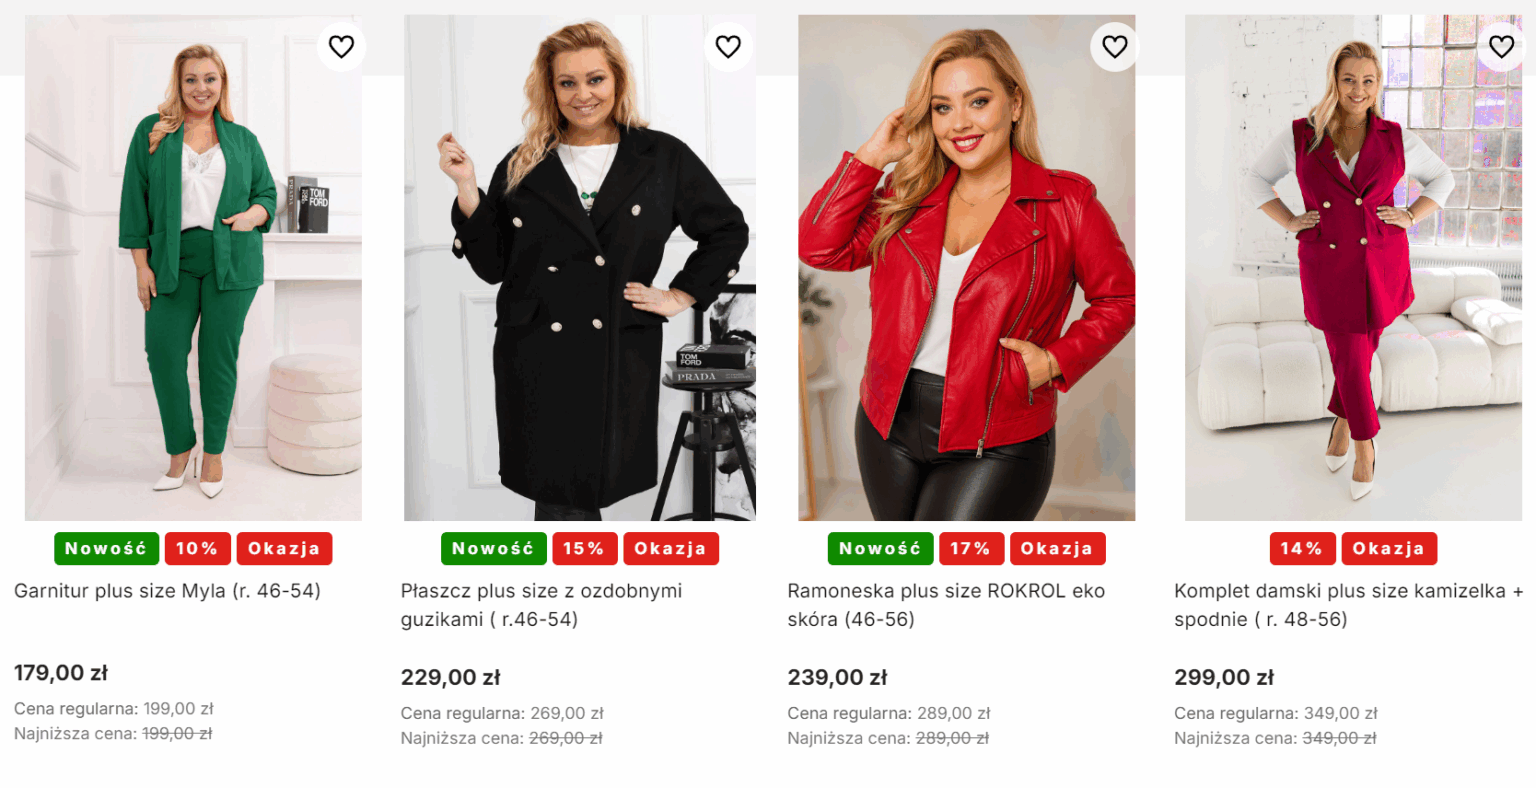The width and height of the screenshot is (1536, 788).
Task: Select 17% discount badge on Ramoneska
Action: [x=970, y=549]
